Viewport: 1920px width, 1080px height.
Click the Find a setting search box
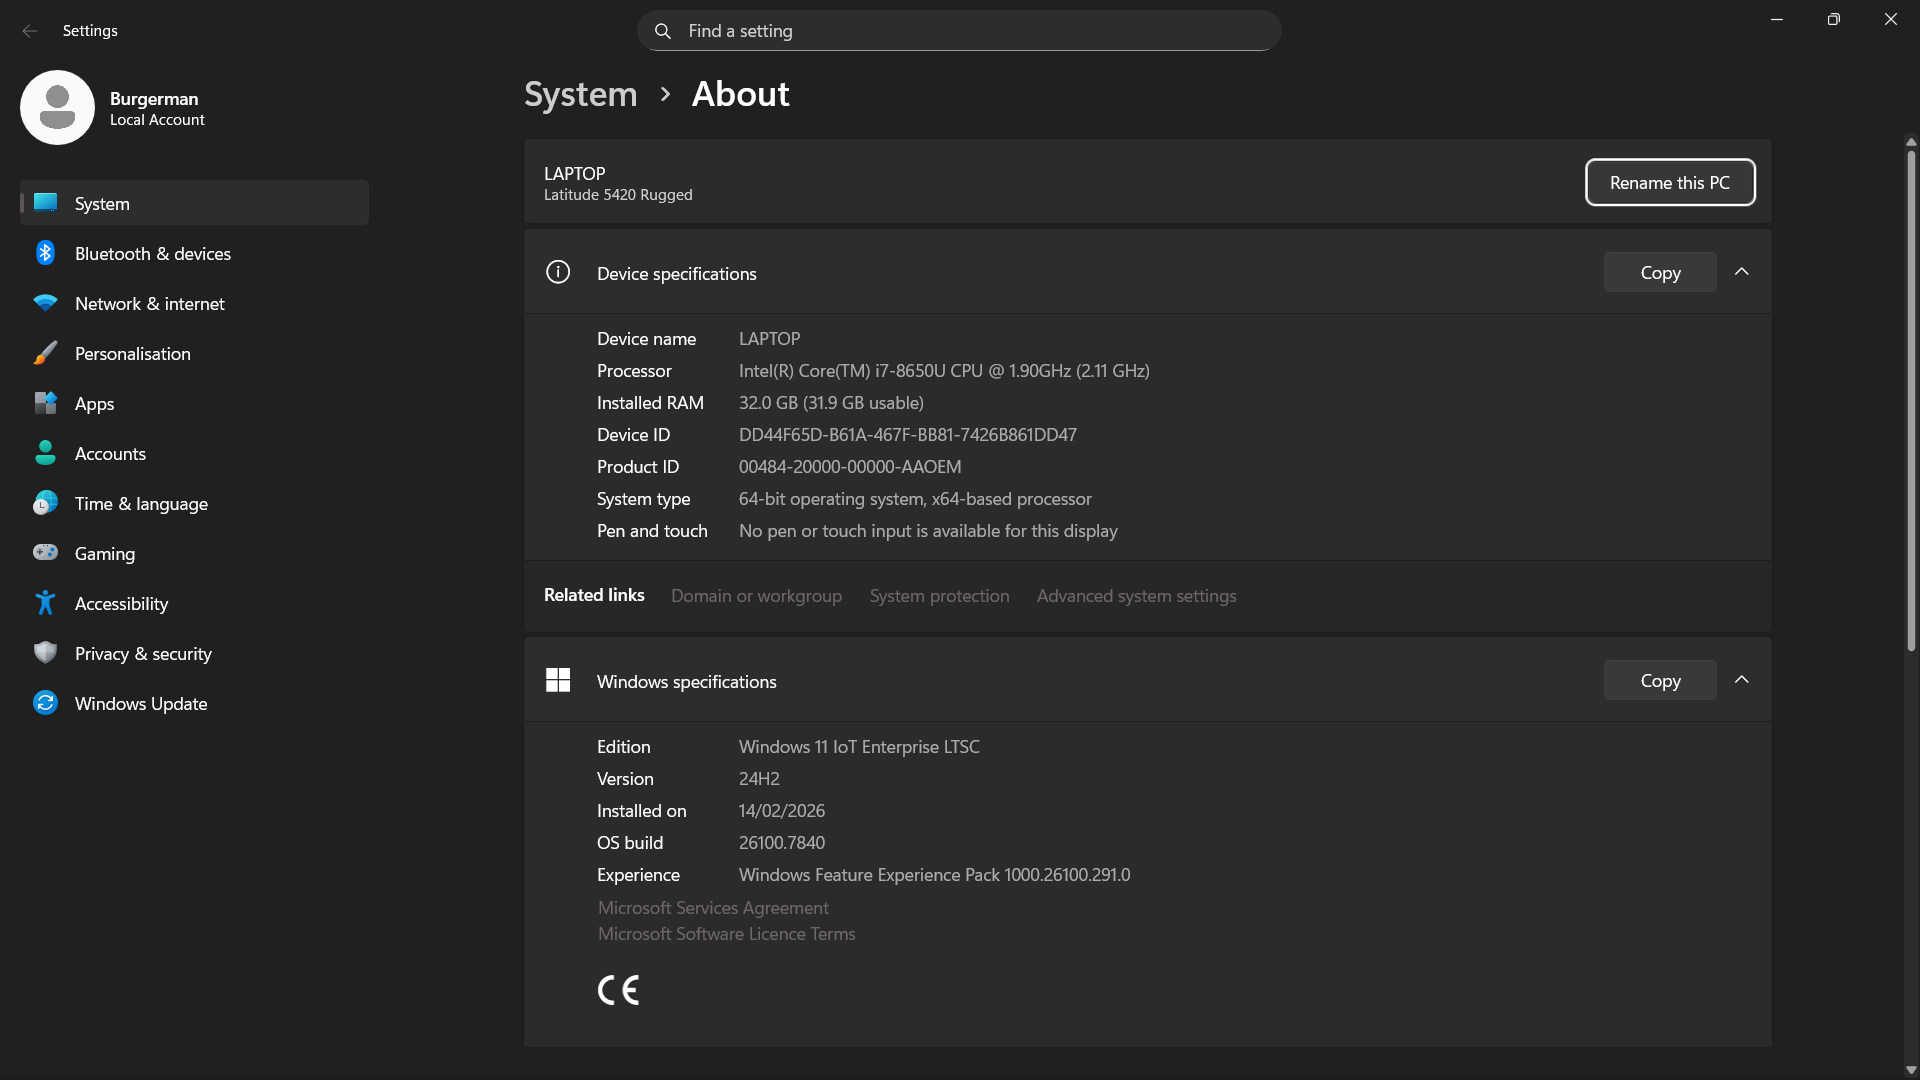[958, 31]
